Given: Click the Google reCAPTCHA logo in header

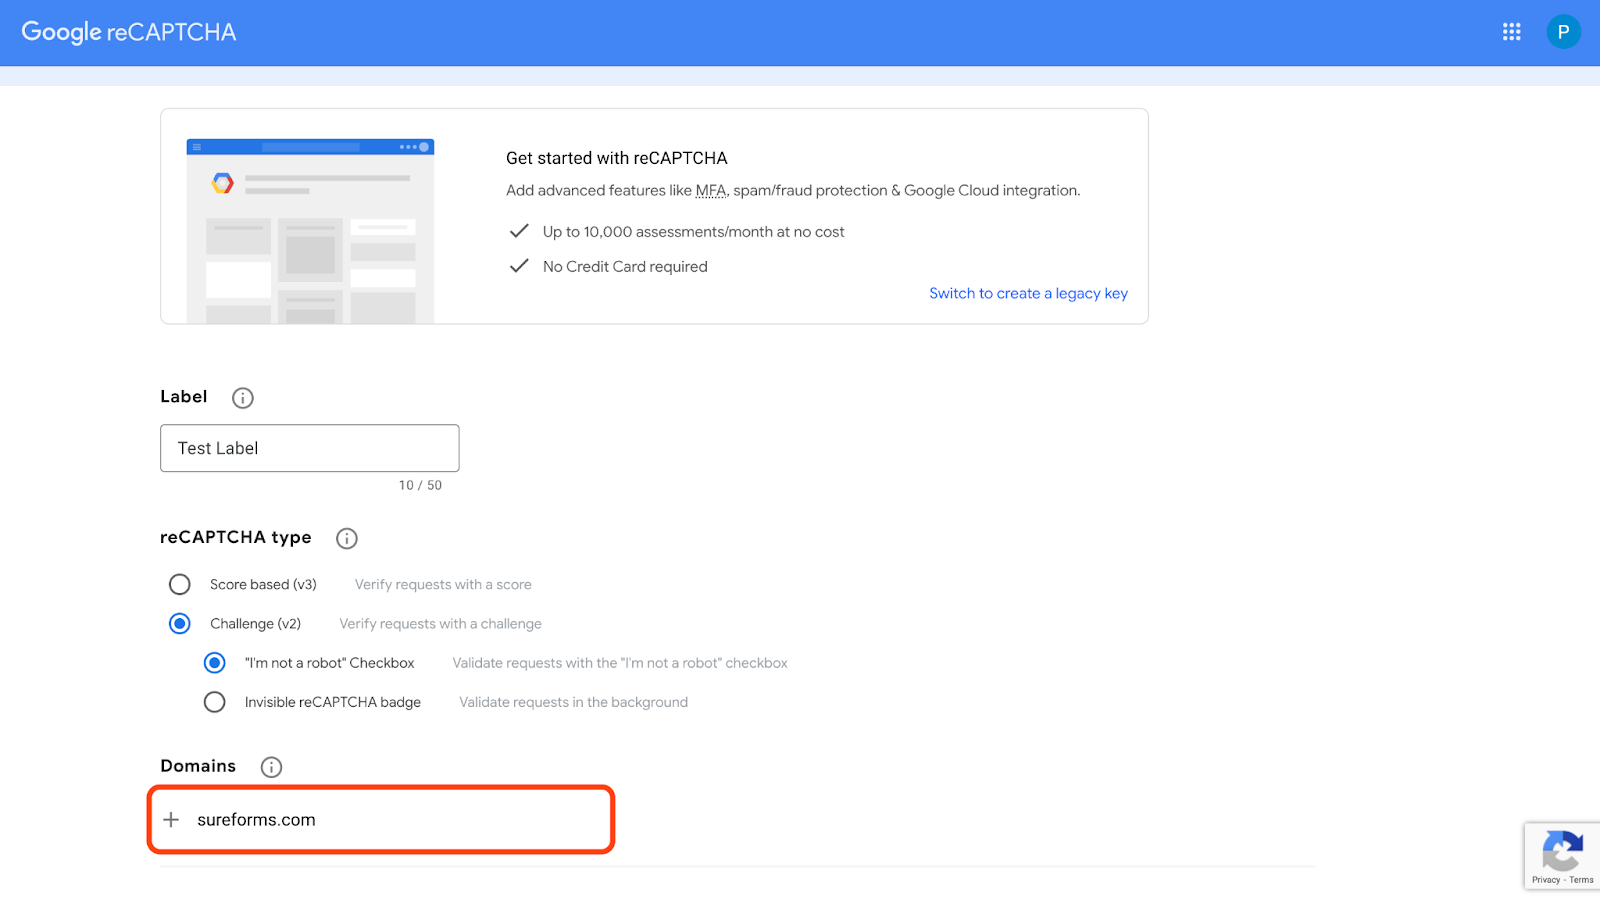Looking at the screenshot, I should 128,32.
